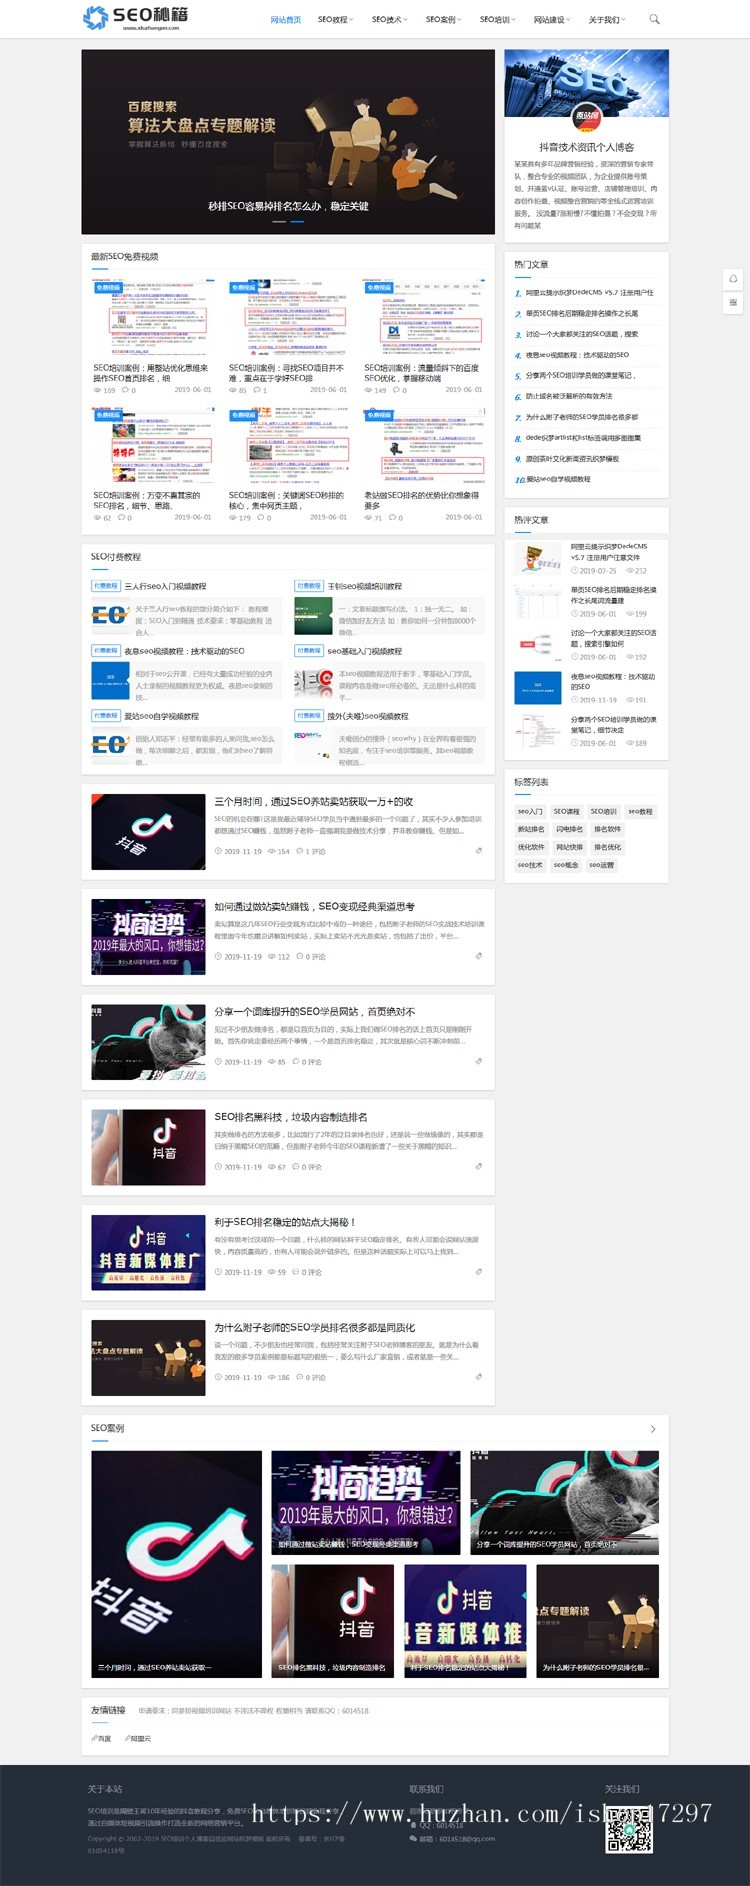The width and height of the screenshot is (750, 1886).
Task: Click the round avatar in profile card
Action: click(x=586, y=116)
